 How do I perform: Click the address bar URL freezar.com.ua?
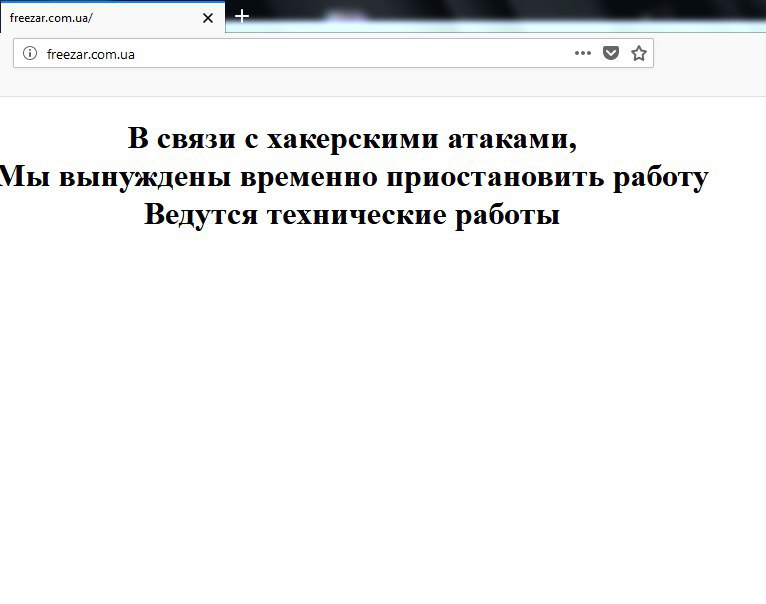coord(90,54)
